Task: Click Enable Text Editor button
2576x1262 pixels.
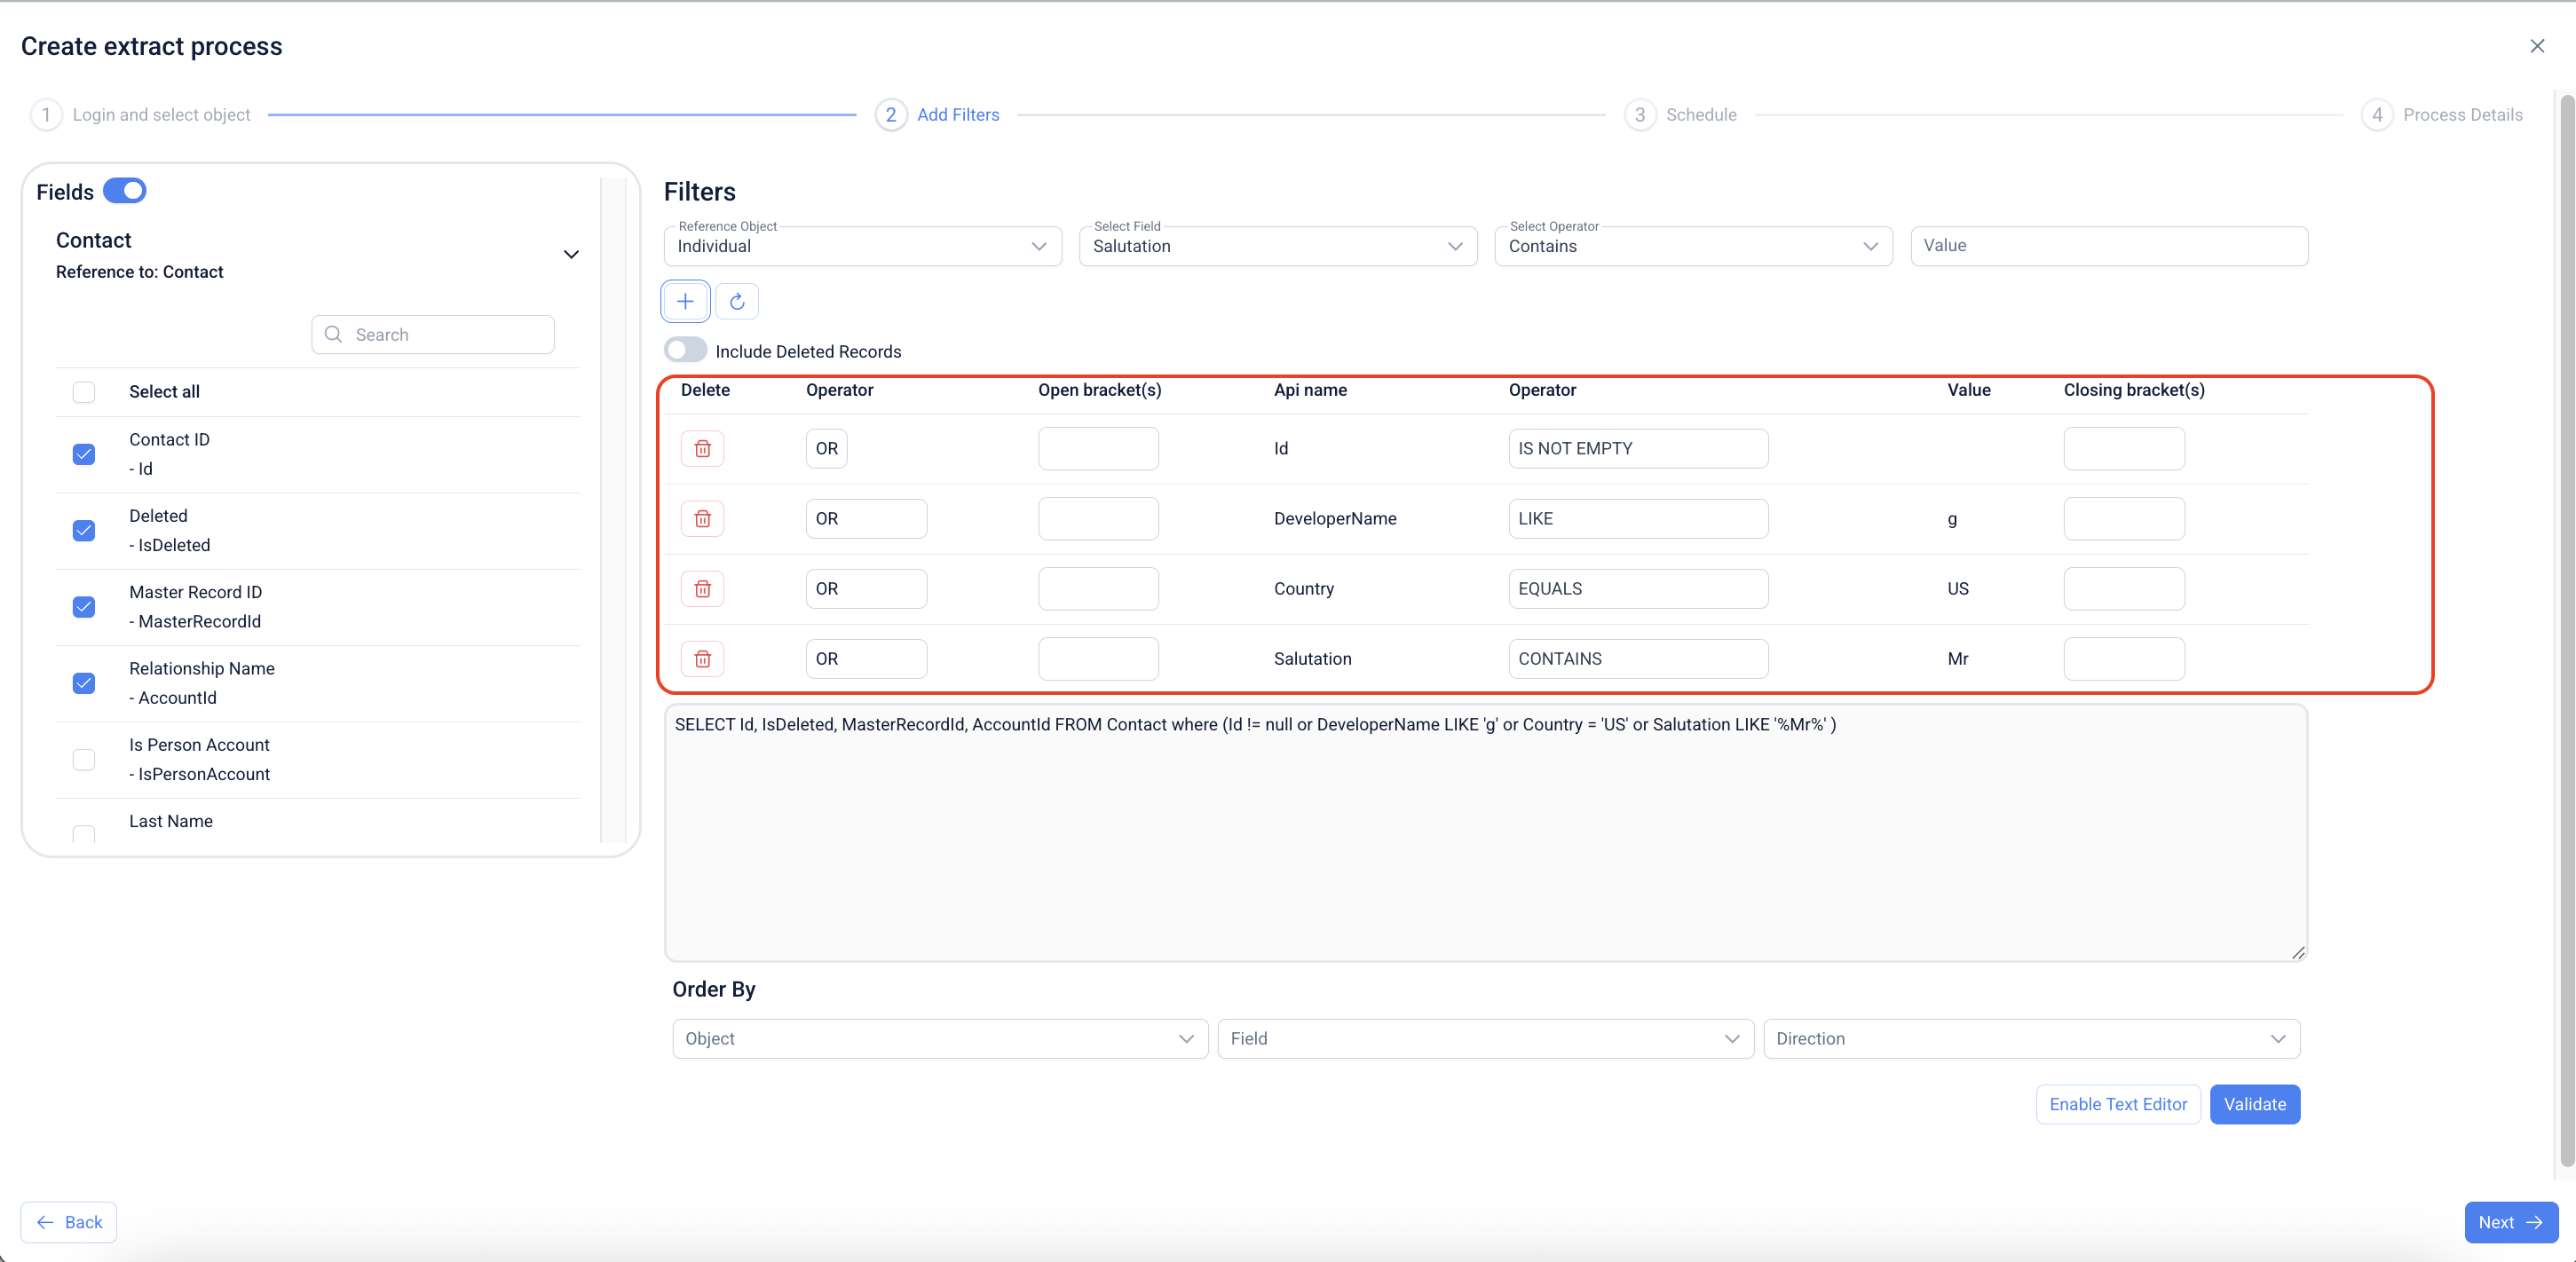Action: tap(2117, 1103)
